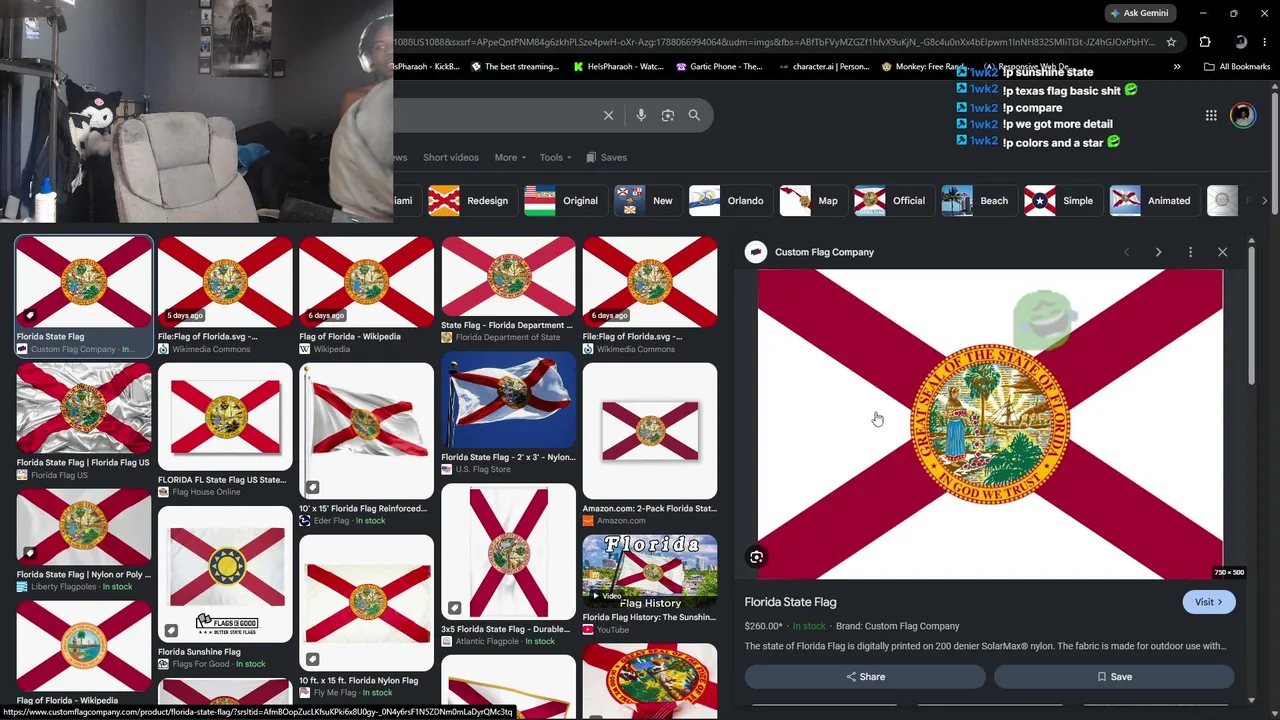Open the State Flag - Florida Department thumbnail
Viewport: 1280px width, 720px height.
(508, 277)
